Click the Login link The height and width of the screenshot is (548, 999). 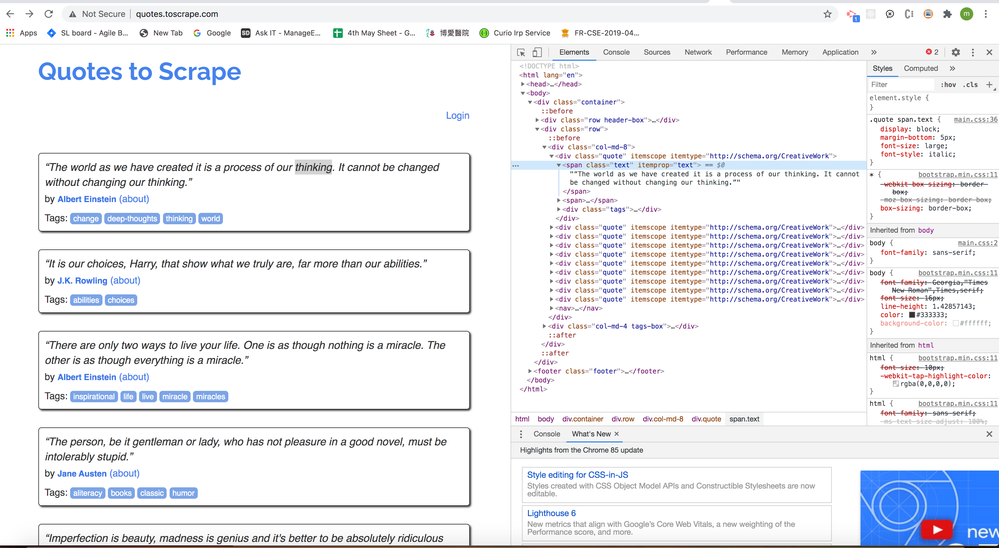(457, 115)
